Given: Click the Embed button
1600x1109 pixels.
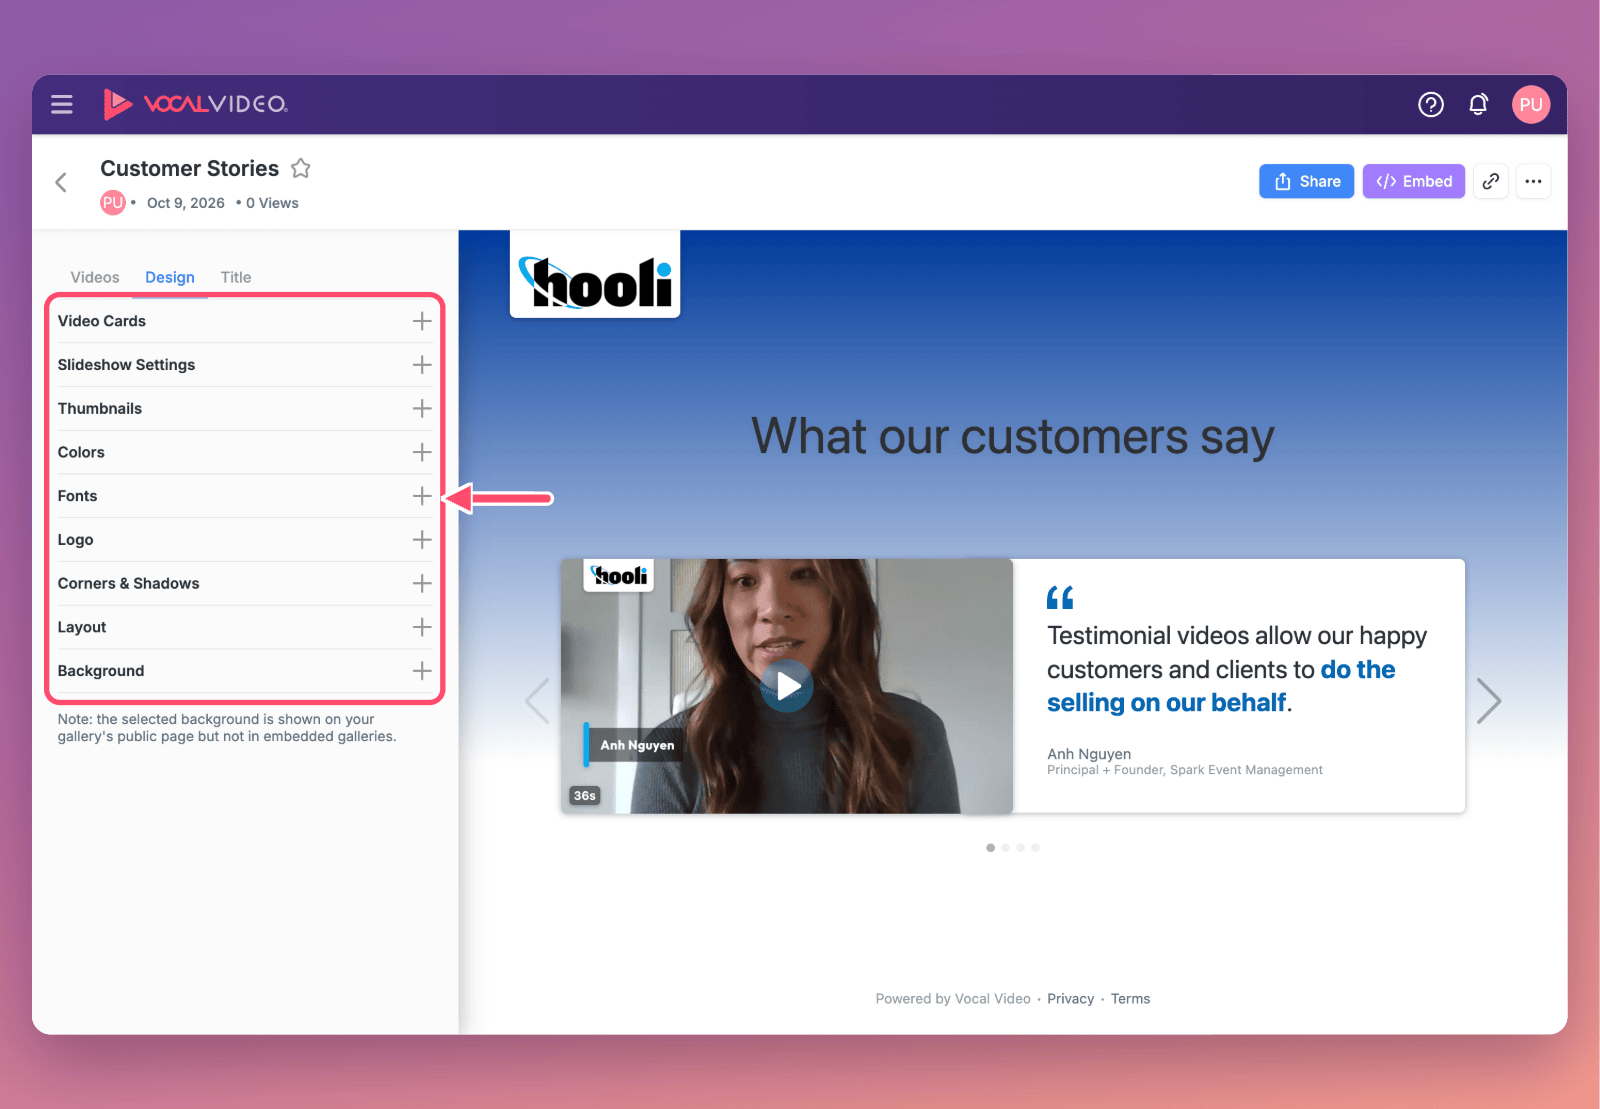Looking at the screenshot, I should (x=1413, y=181).
